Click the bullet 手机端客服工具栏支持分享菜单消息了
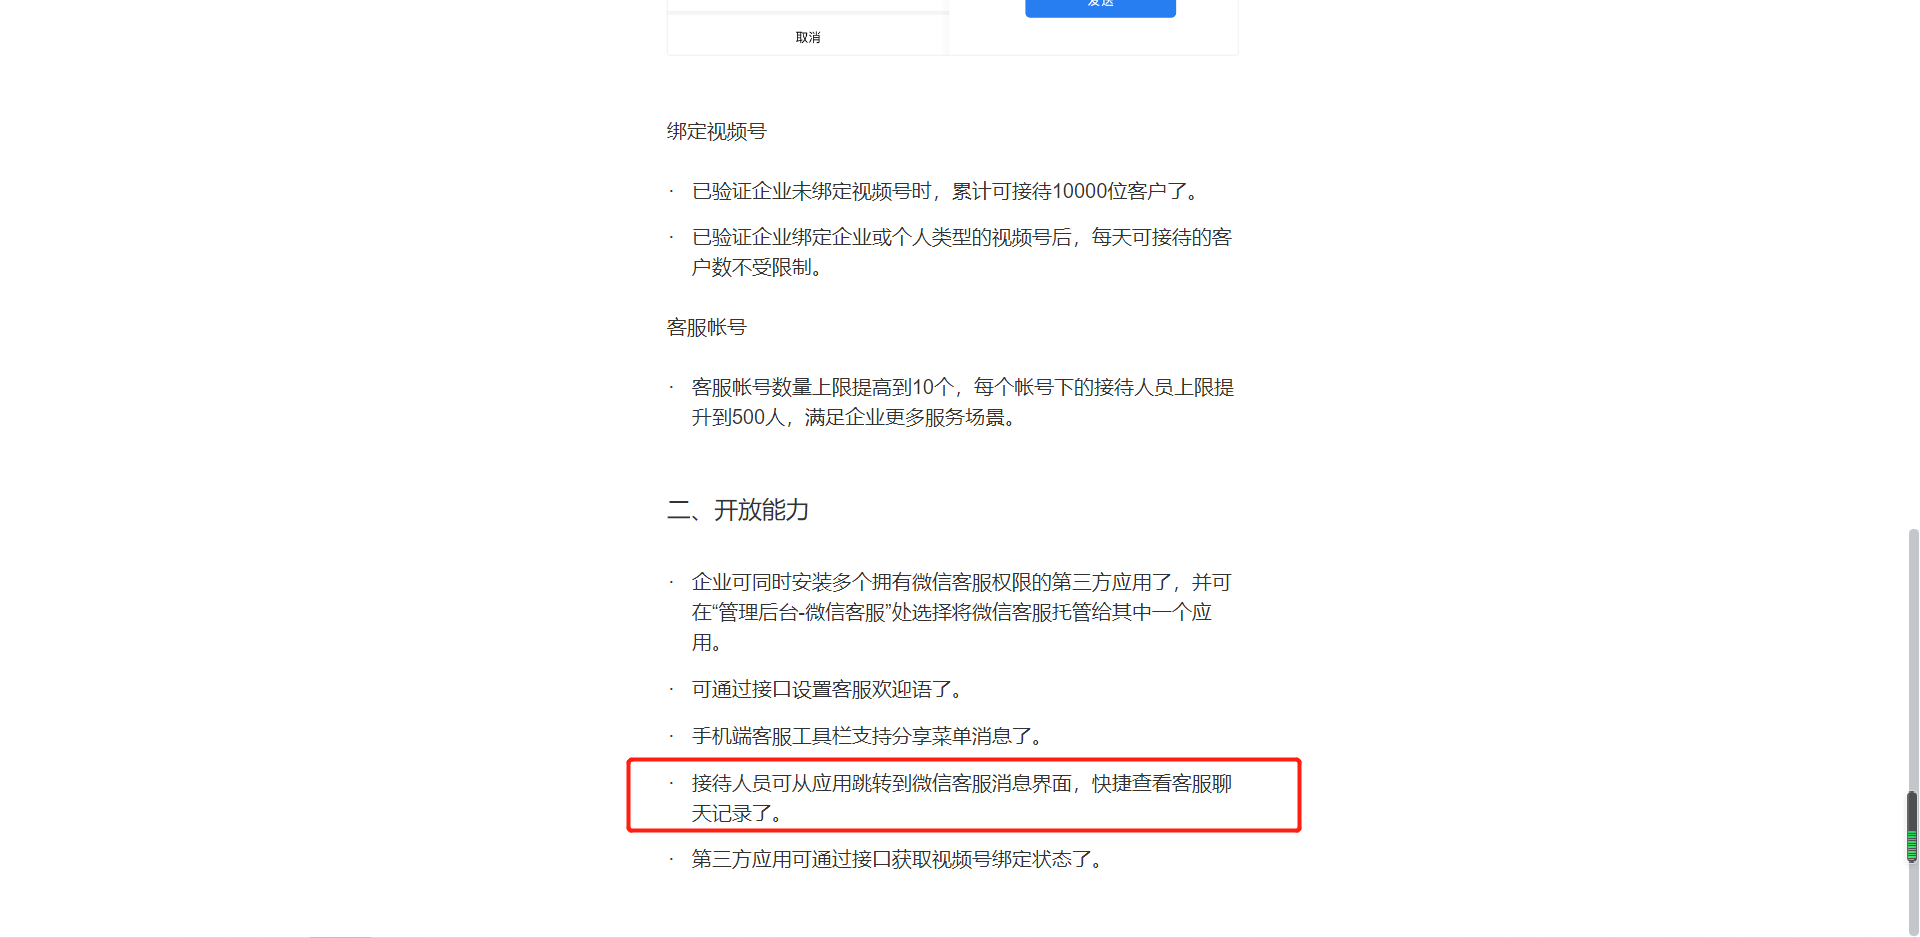 867,736
